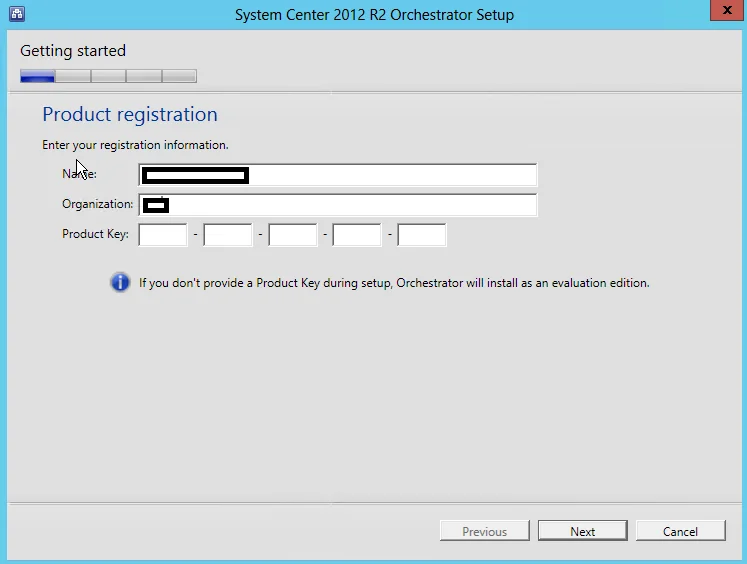
Task: Click into the Name input field
Action: 338,175
